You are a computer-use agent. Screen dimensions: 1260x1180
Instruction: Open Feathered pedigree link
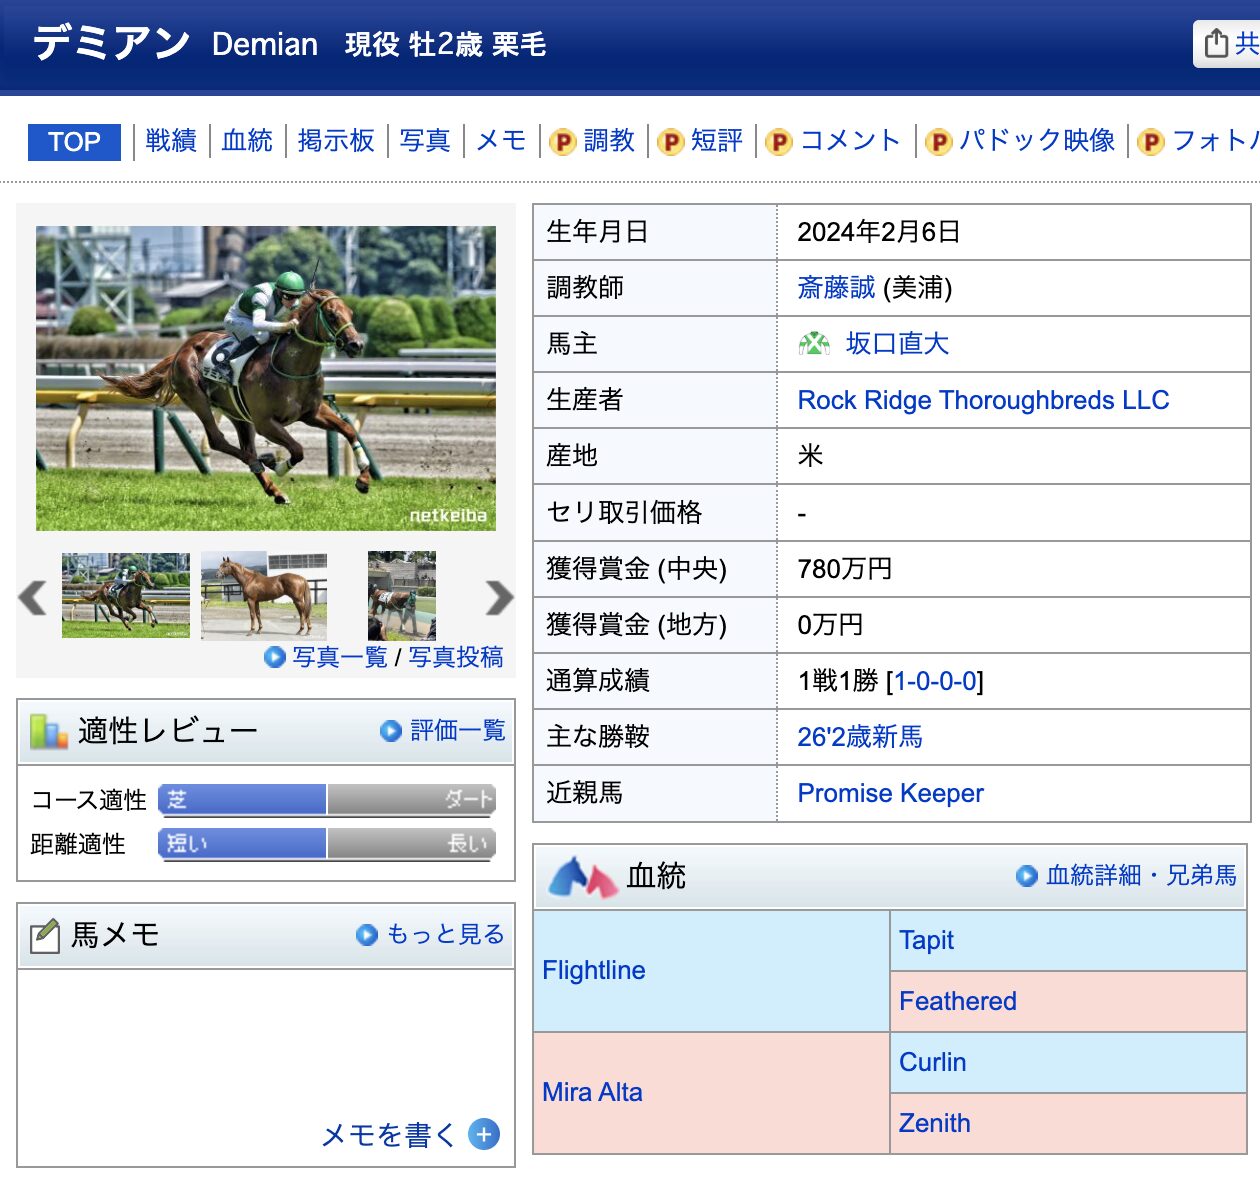(x=958, y=1001)
